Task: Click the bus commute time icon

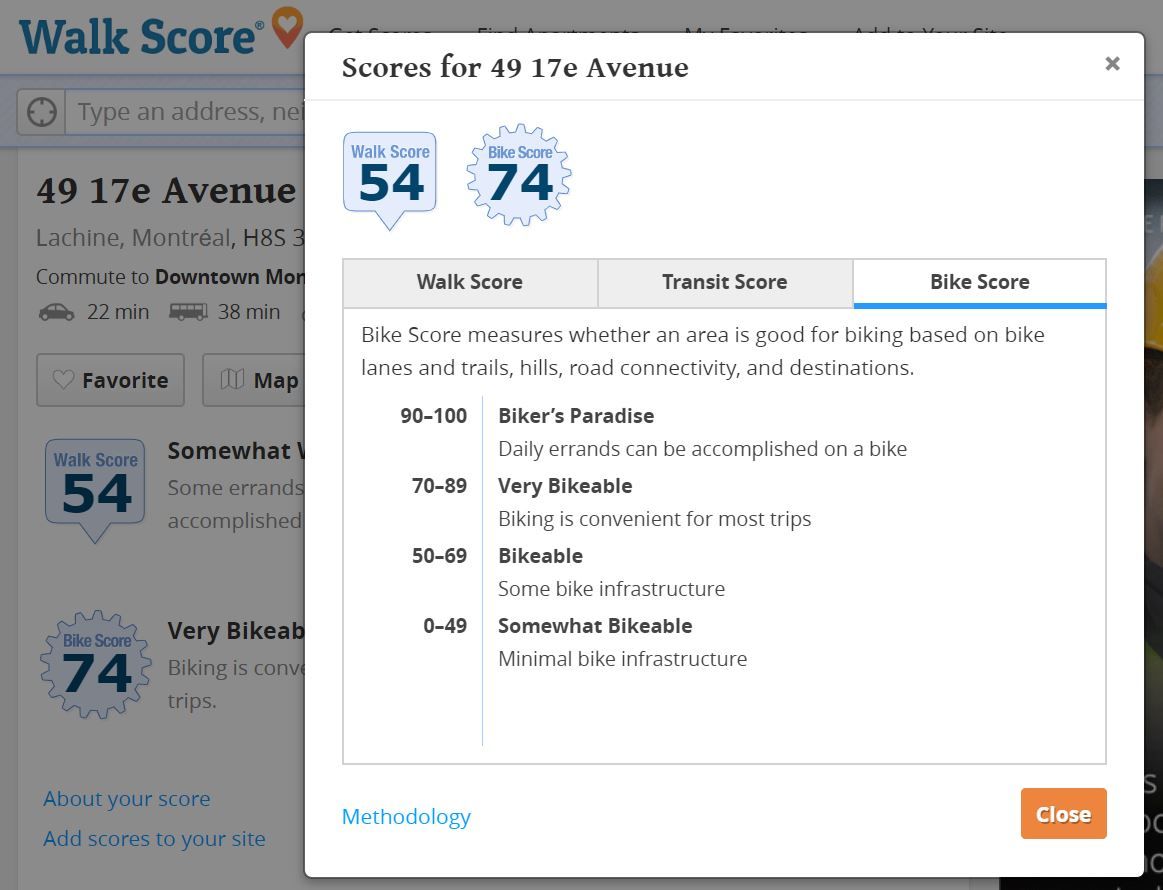Action: tap(188, 312)
